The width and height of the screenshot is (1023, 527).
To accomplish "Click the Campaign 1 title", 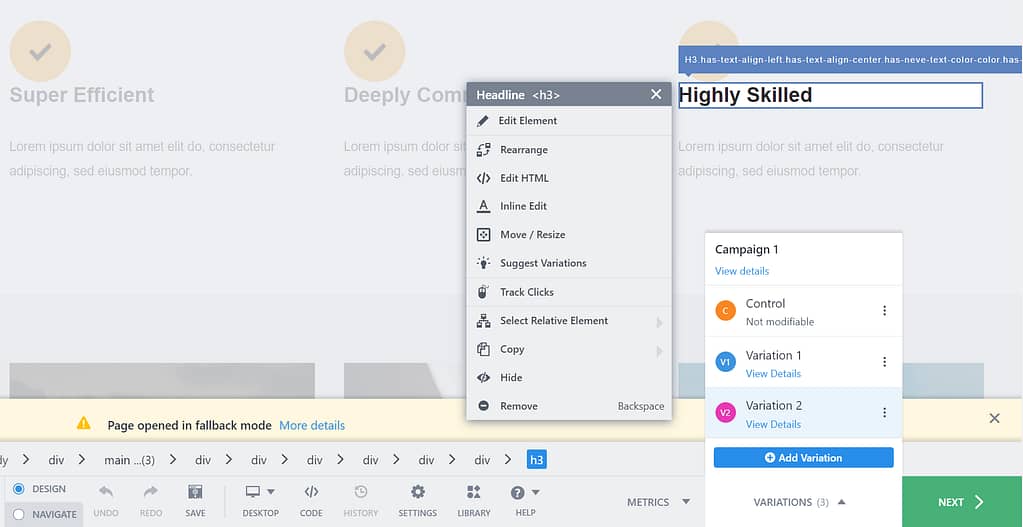I will click(746, 249).
